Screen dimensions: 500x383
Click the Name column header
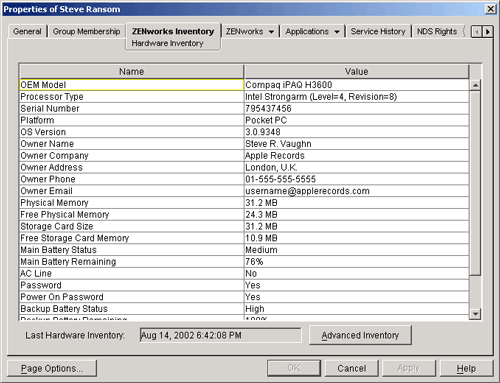[131, 72]
